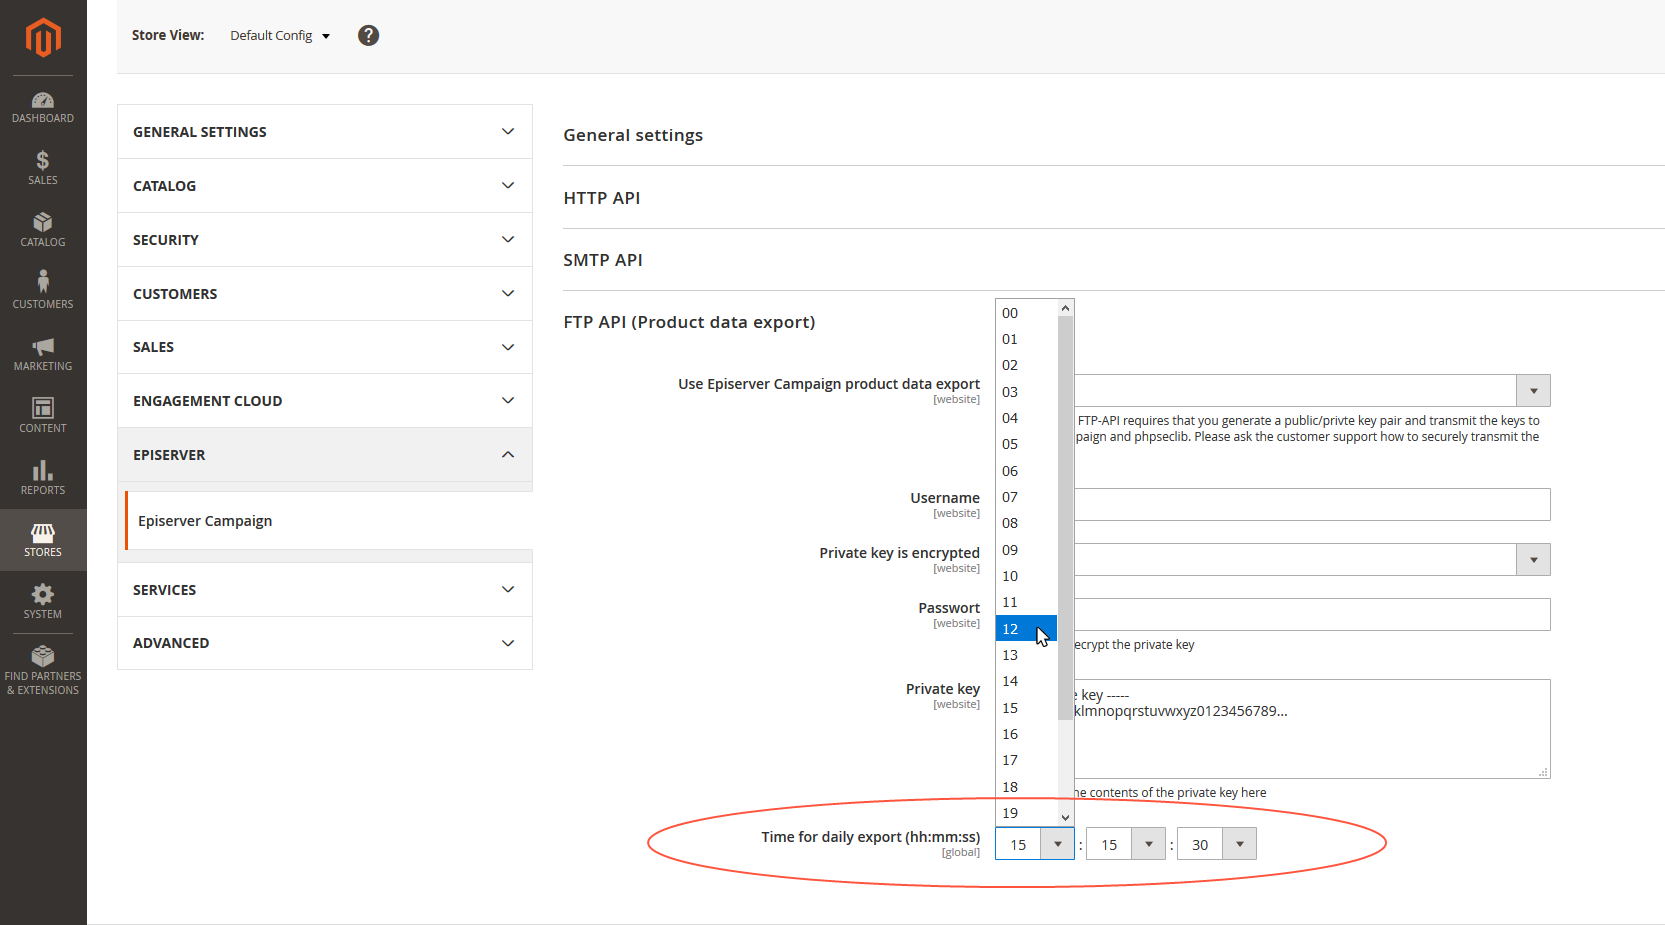
Task: Open the seconds dropdown showing 30
Action: click(1217, 844)
